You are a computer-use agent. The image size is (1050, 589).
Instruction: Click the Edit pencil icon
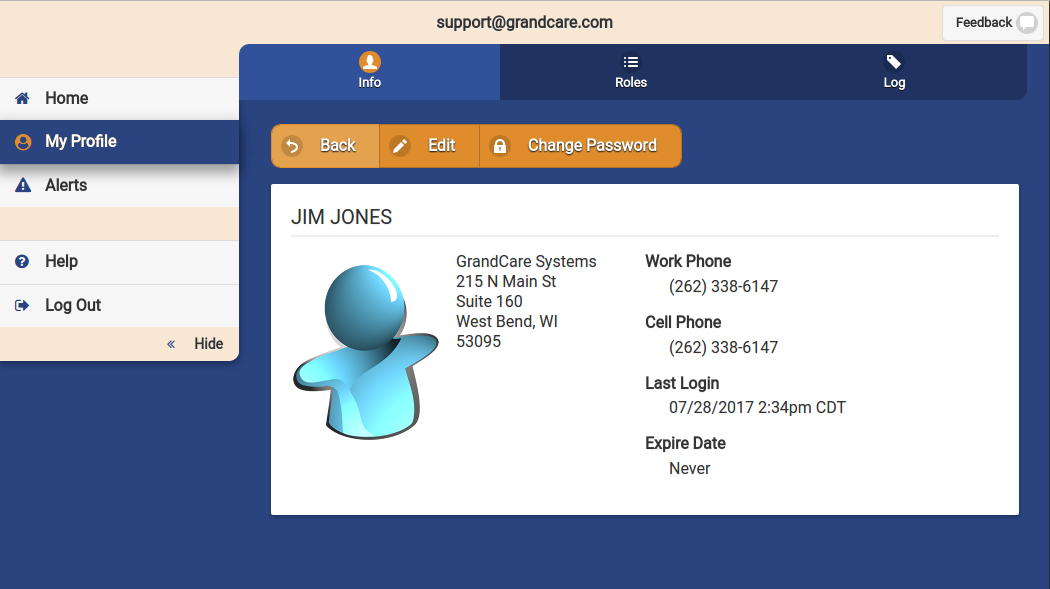click(x=400, y=146)
